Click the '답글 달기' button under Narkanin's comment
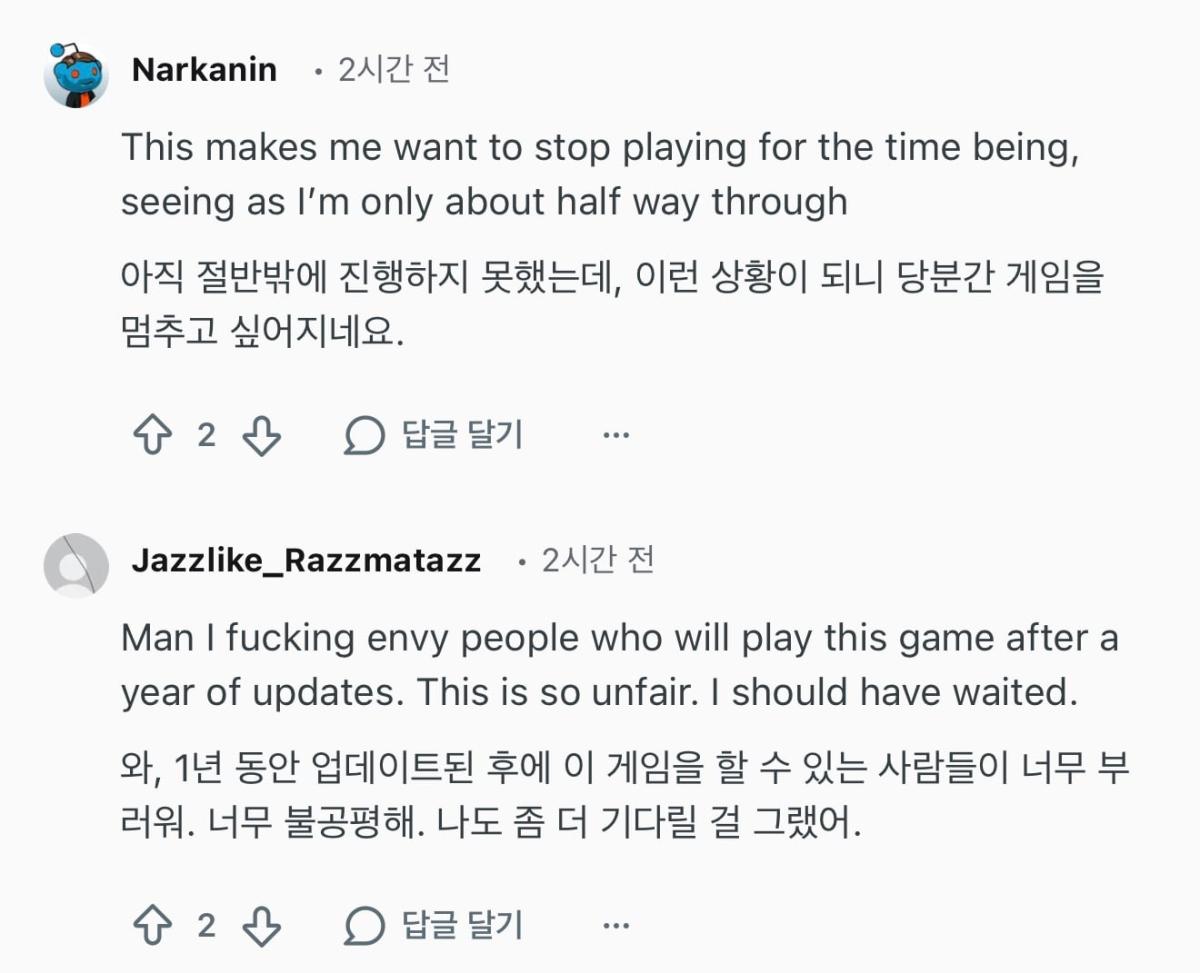 pos(462,436)
